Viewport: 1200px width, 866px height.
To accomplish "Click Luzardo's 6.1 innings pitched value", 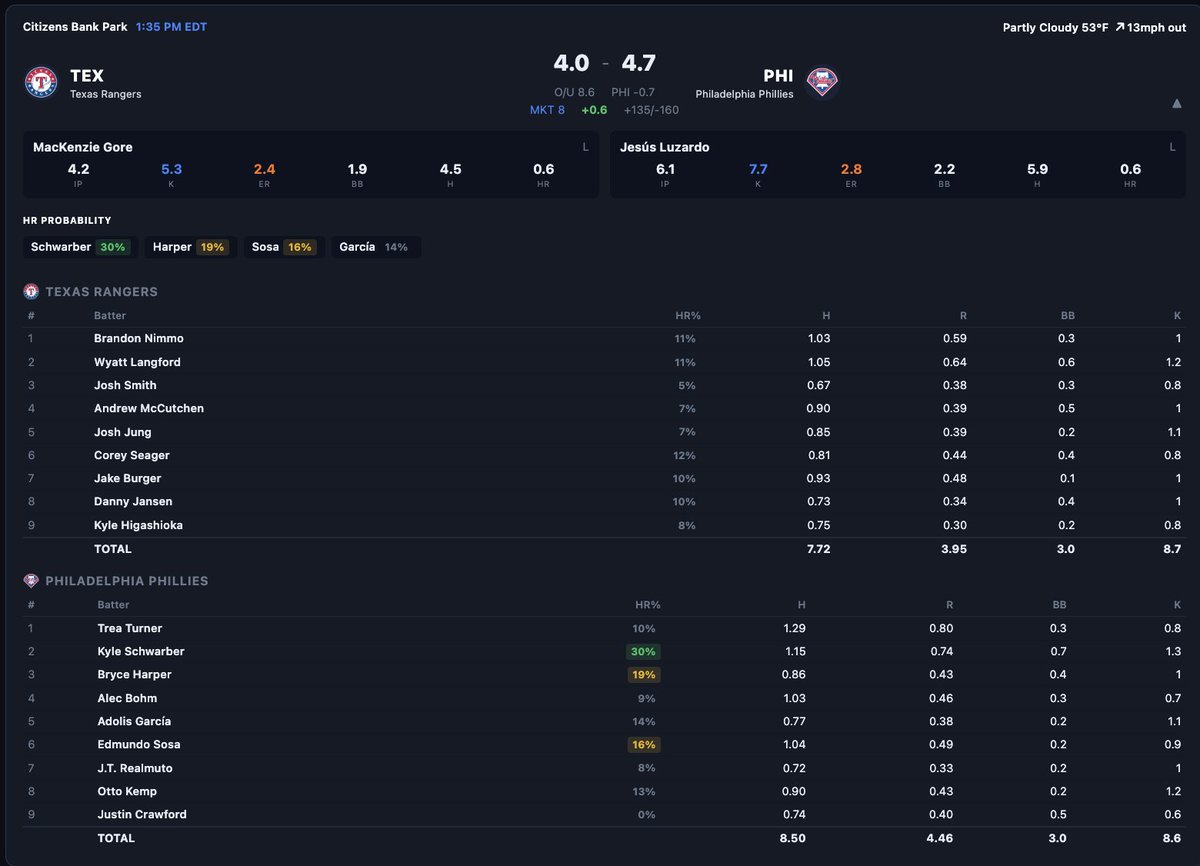I will [665, 169].
